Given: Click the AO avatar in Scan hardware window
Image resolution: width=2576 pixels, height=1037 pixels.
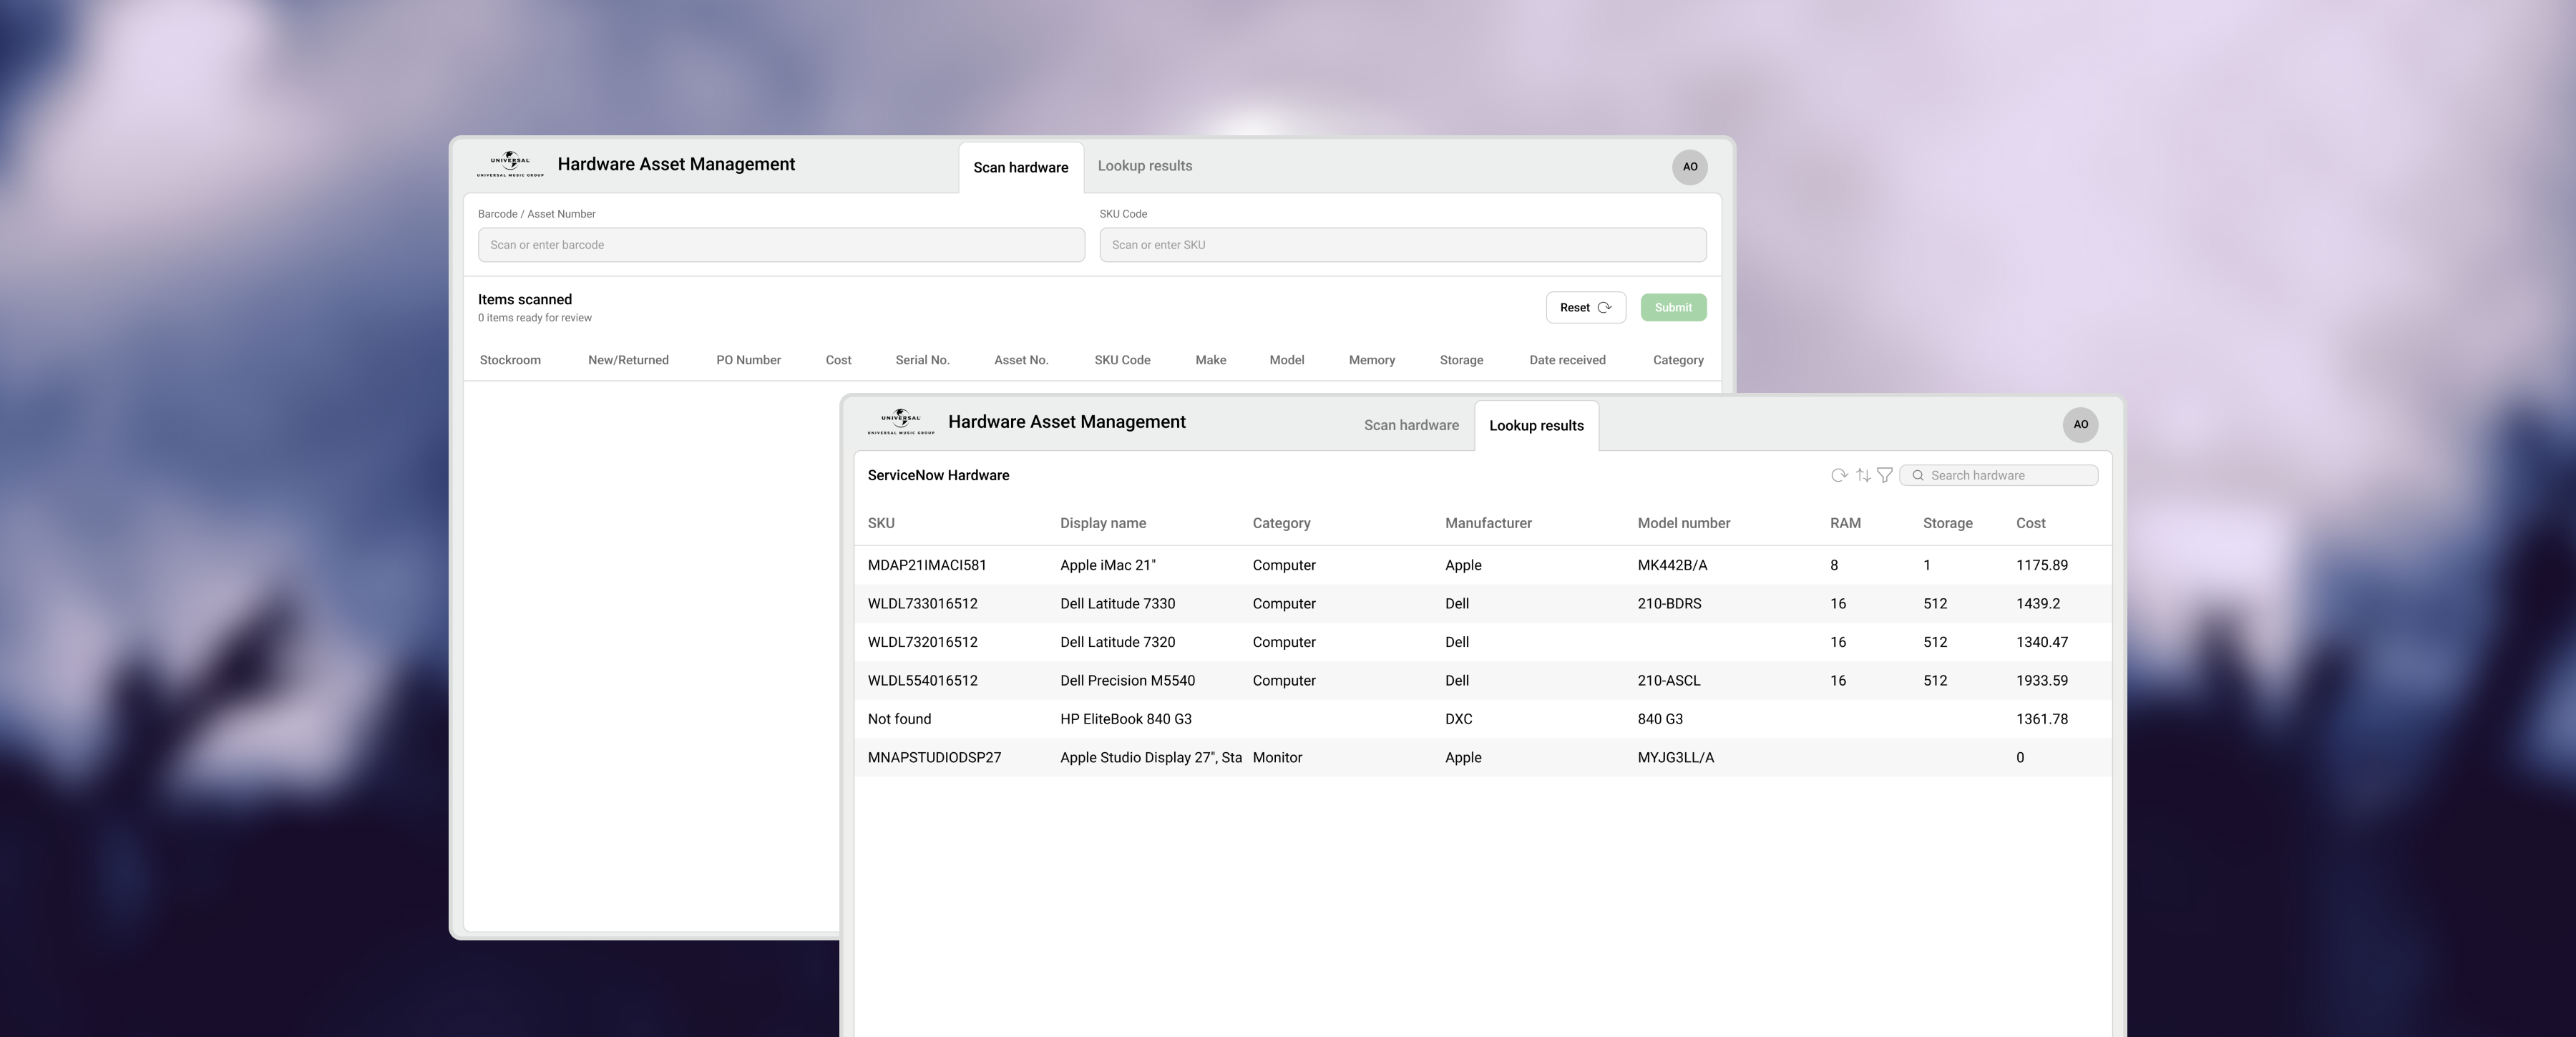Looking at the screenshot, I should (x=1690, y=167).
